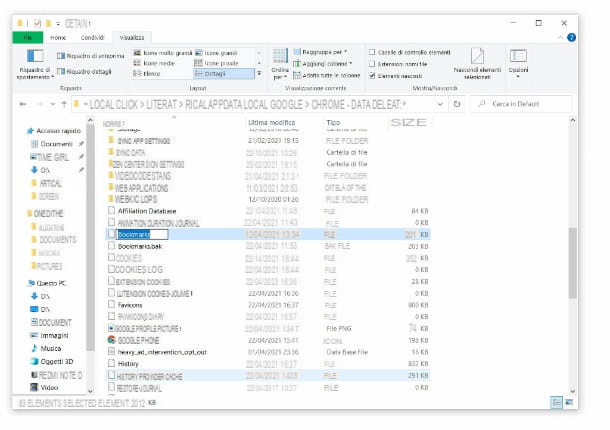Click Adatta tutte le colonne
Viewport: 610px width, 430px height.
point(327,75)
